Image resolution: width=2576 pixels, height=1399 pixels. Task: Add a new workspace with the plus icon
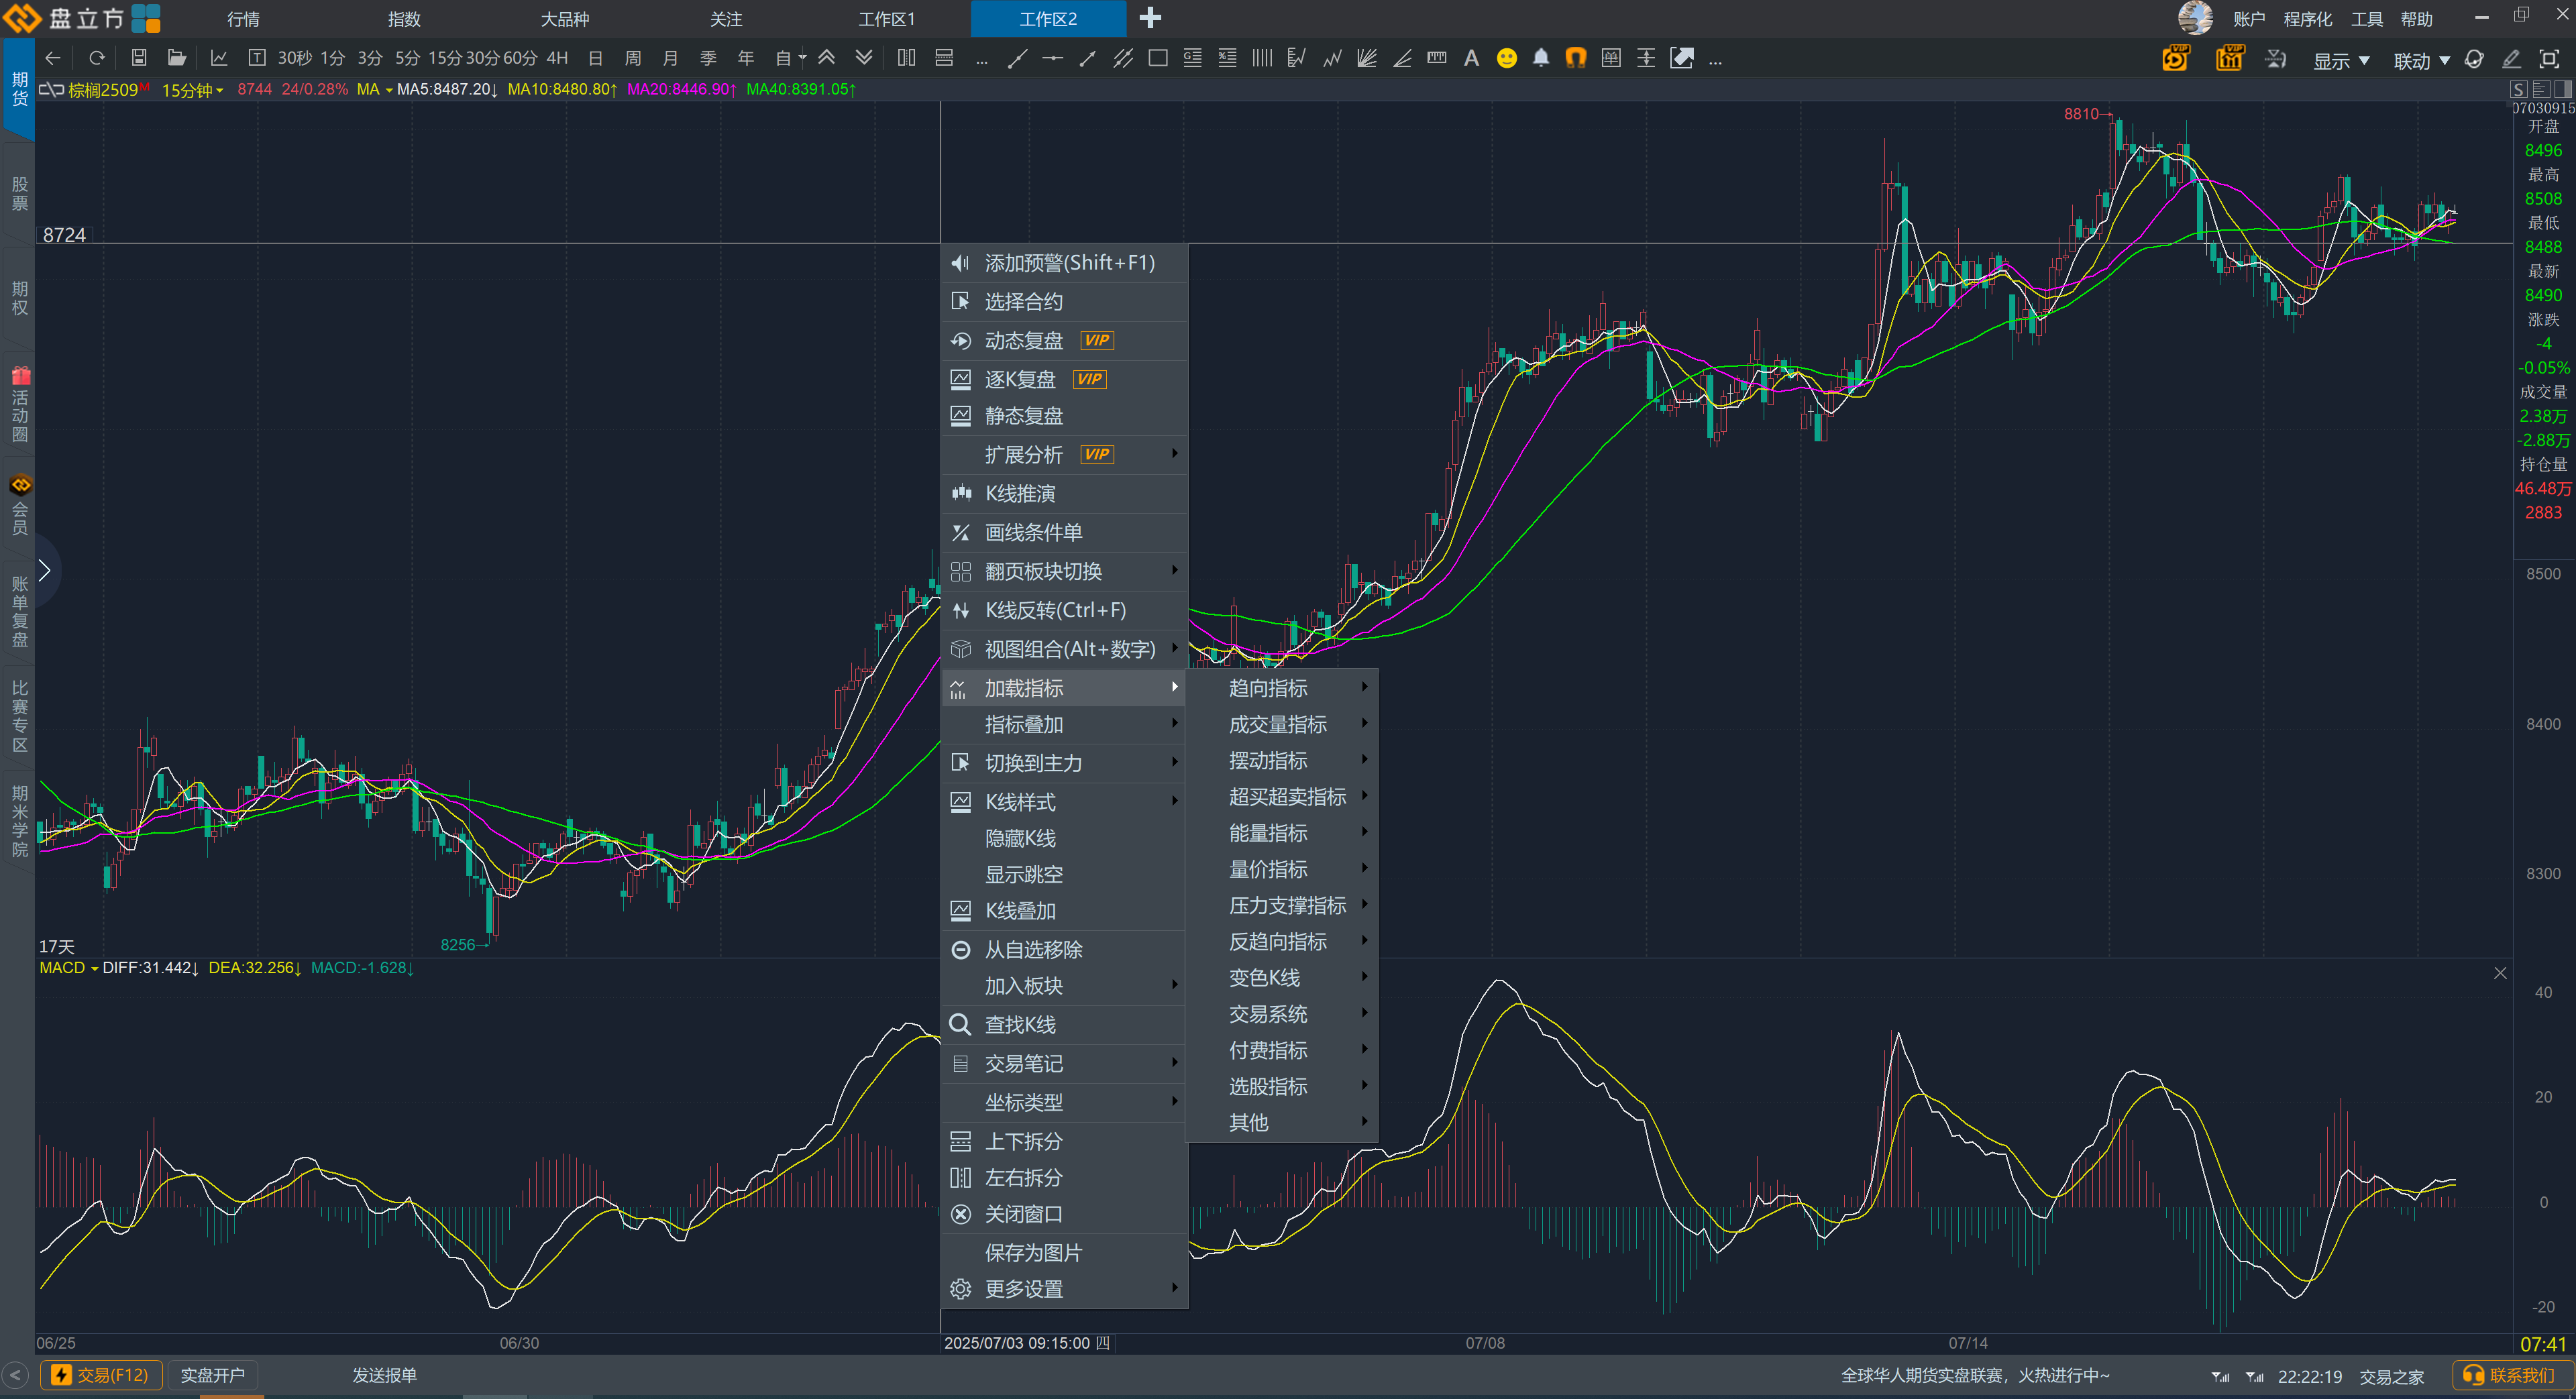(x=1150, y=18)
